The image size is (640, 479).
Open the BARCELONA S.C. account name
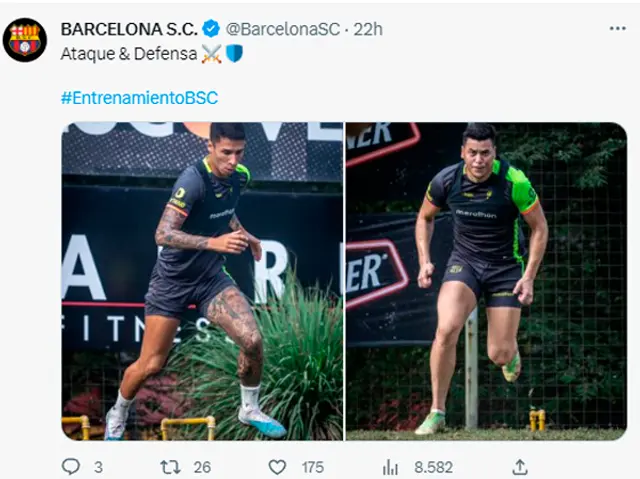129,29
